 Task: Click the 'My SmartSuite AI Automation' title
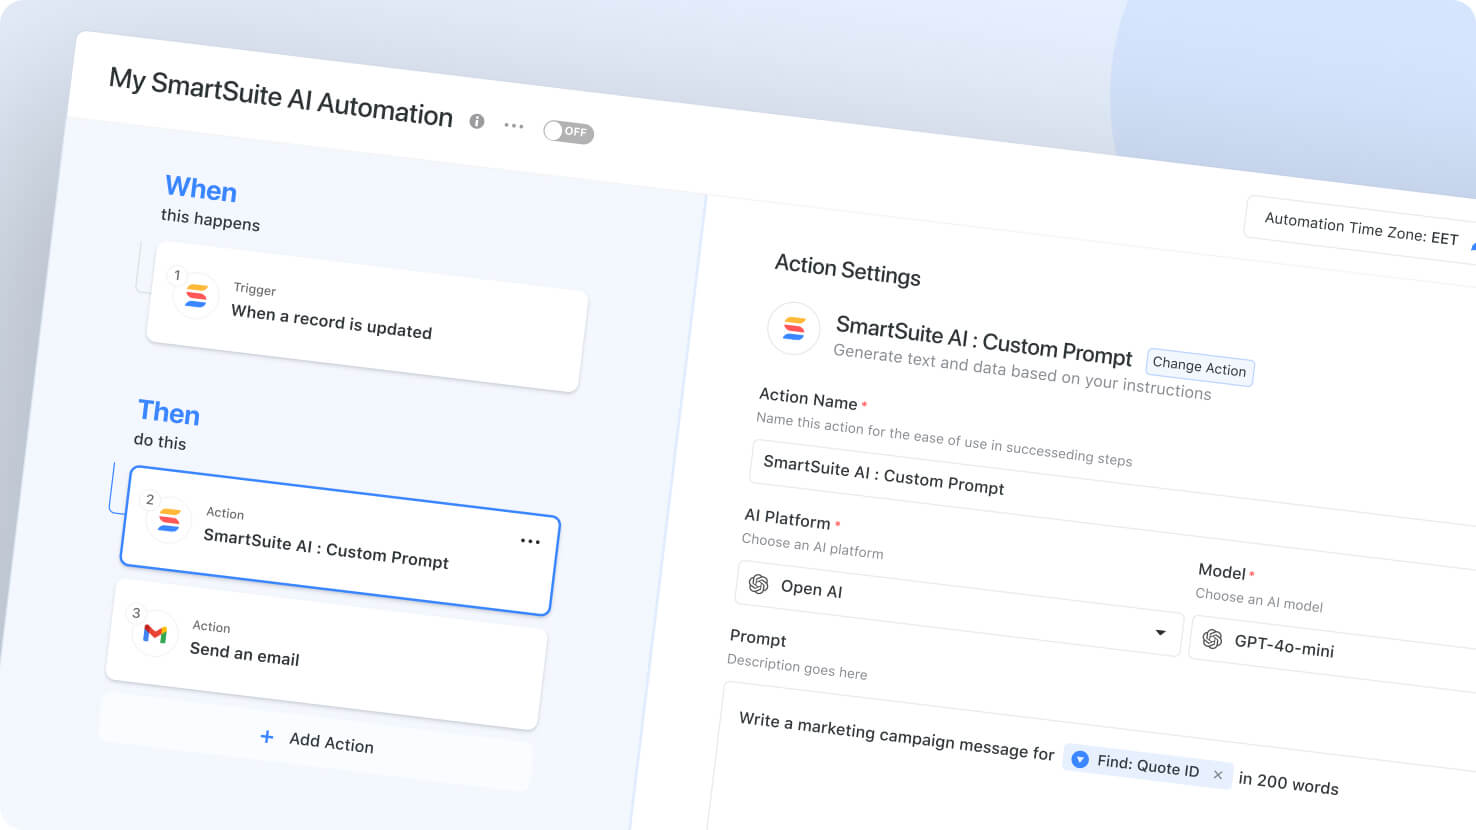pyautogui.click(x=281, y=96)
